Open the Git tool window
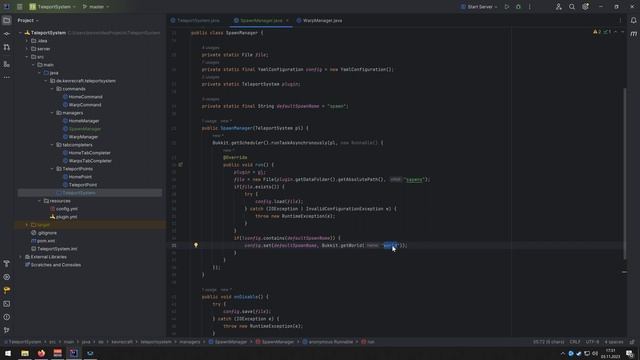640x360 pixels. pyautogui.click(x=7, y=330)
